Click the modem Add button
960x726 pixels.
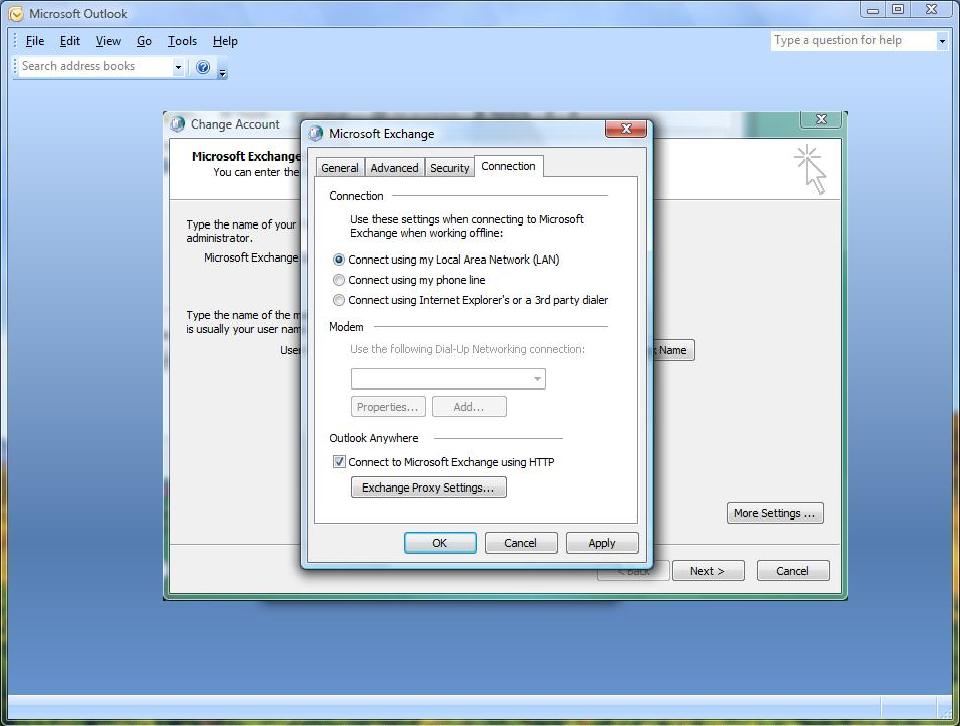point(469,407)
